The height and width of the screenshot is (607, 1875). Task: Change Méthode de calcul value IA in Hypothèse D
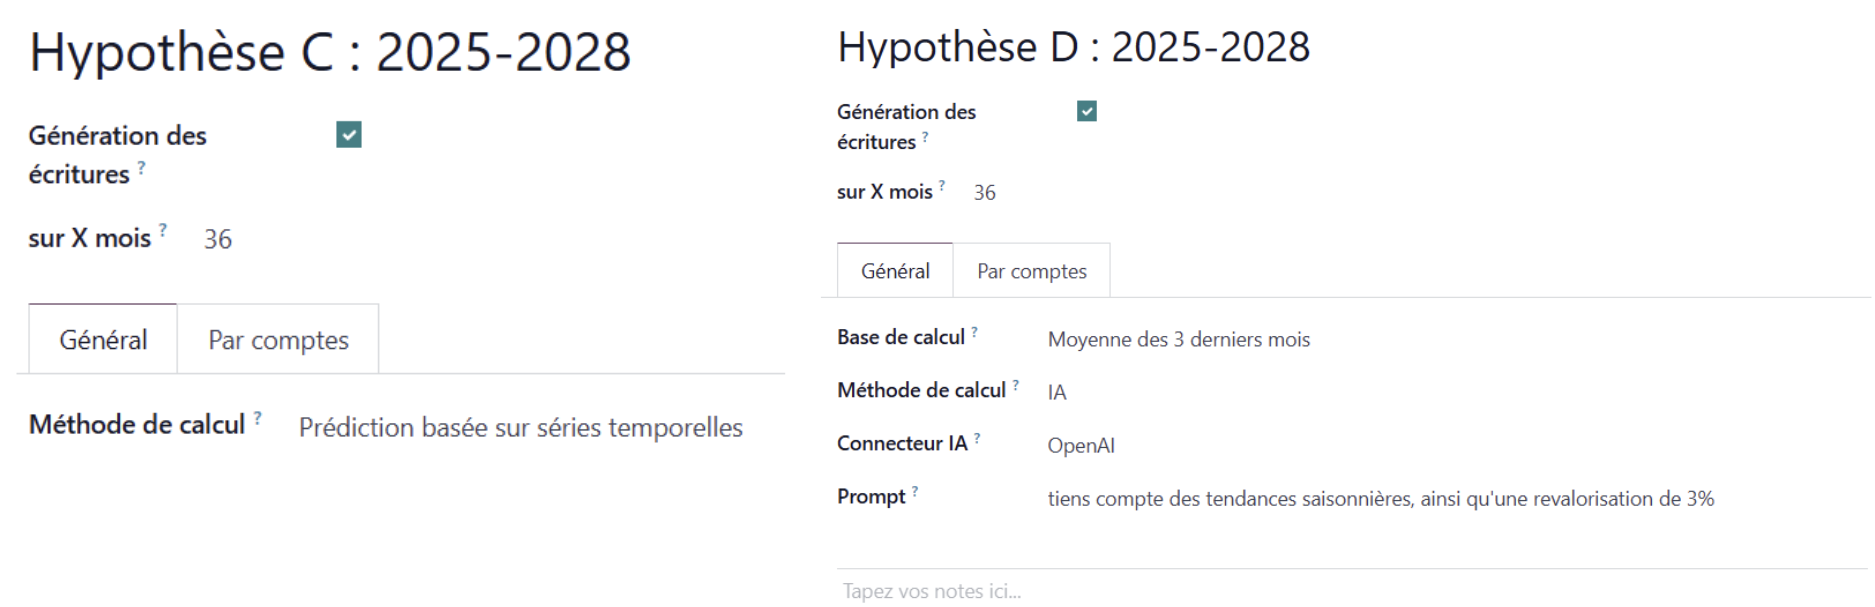click(x=1057, y=393)
